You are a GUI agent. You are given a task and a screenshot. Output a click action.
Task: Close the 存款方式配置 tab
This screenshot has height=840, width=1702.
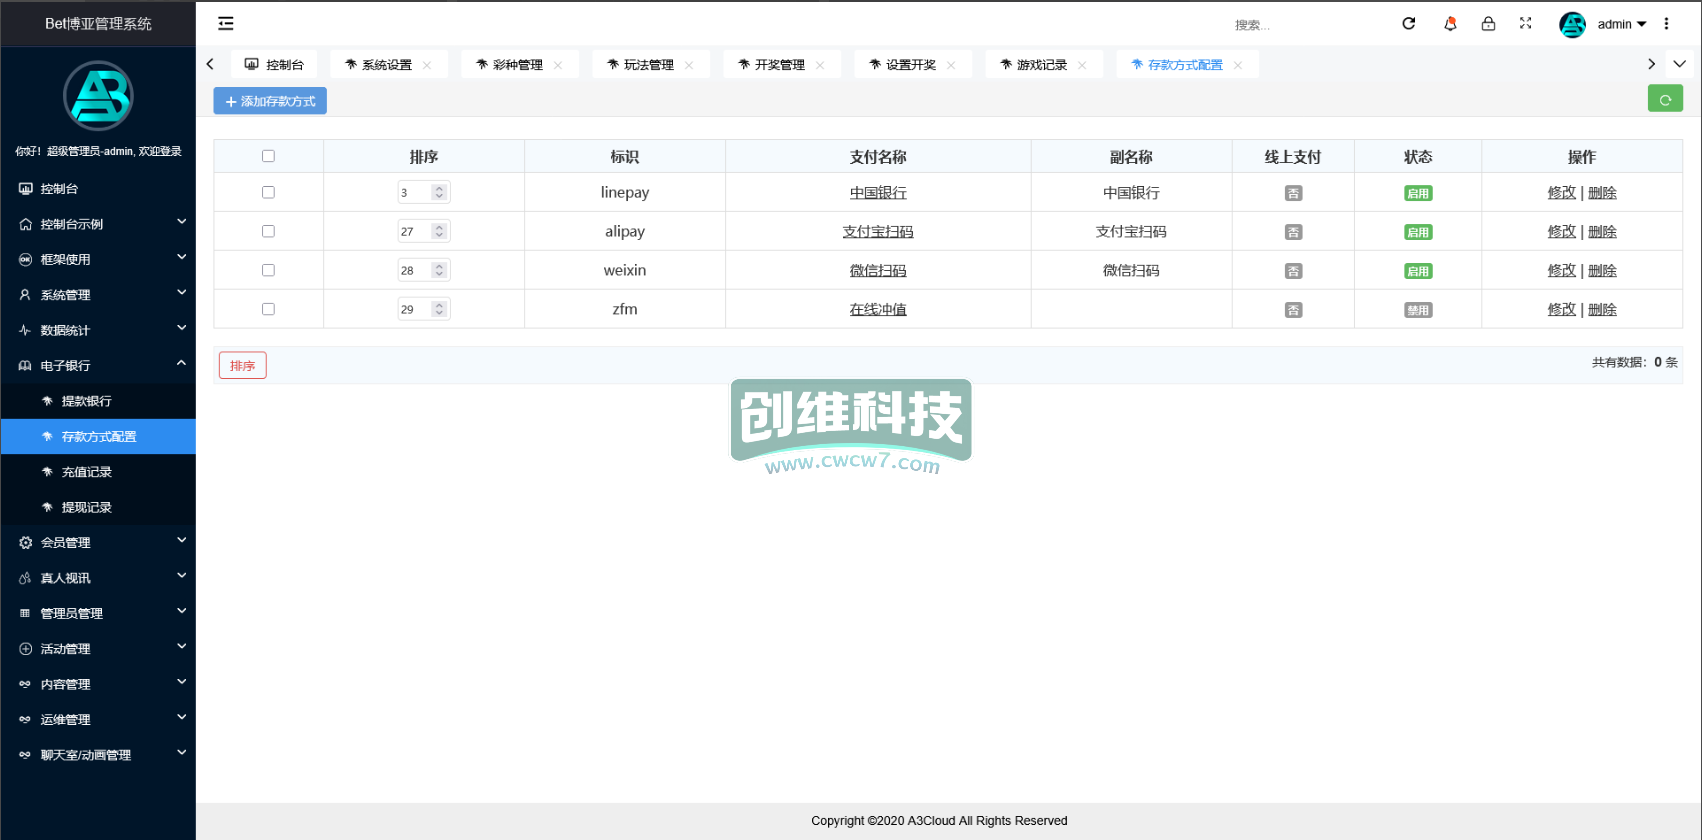pos(1238,65)
